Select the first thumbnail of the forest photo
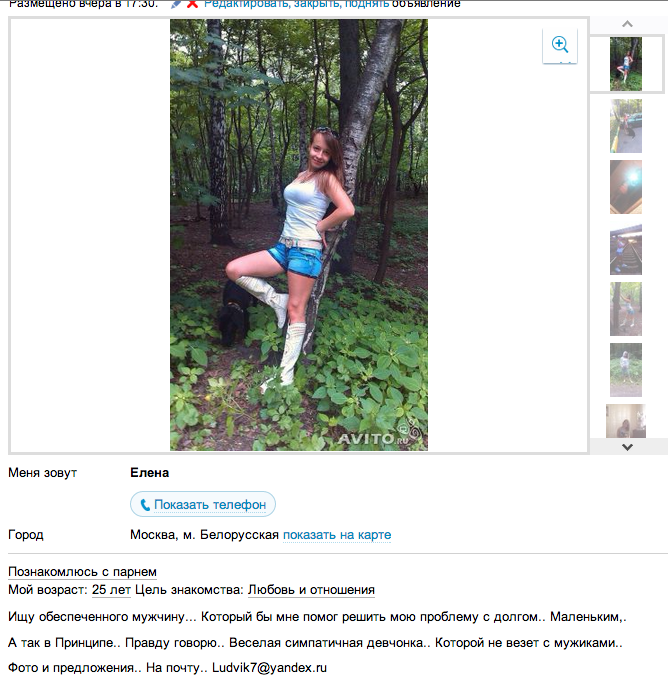This screenshot has width=668, height=700. pyautogui.click(x=626, y=64)
